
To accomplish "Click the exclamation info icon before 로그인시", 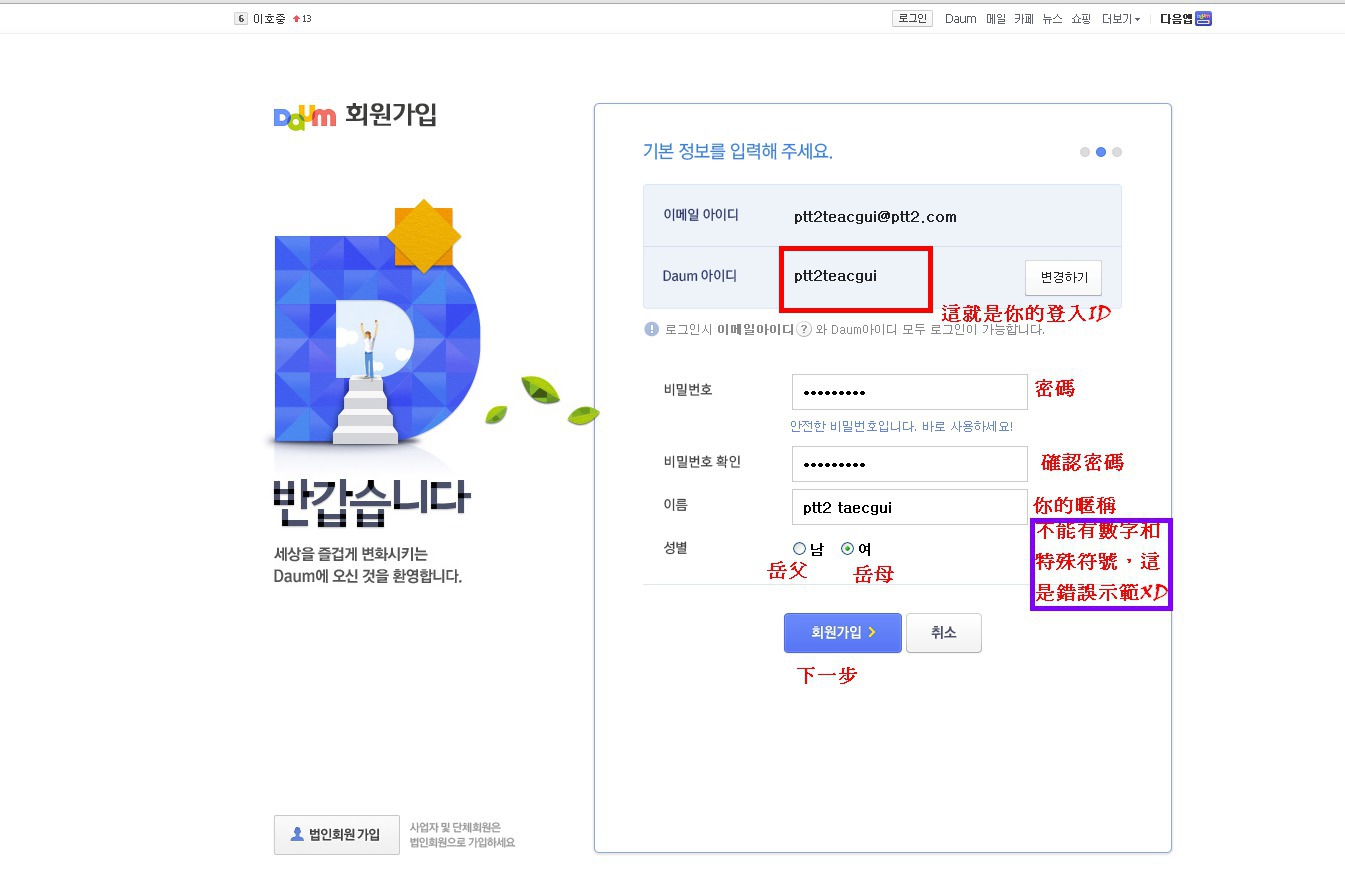I will [x=652, y=329].
